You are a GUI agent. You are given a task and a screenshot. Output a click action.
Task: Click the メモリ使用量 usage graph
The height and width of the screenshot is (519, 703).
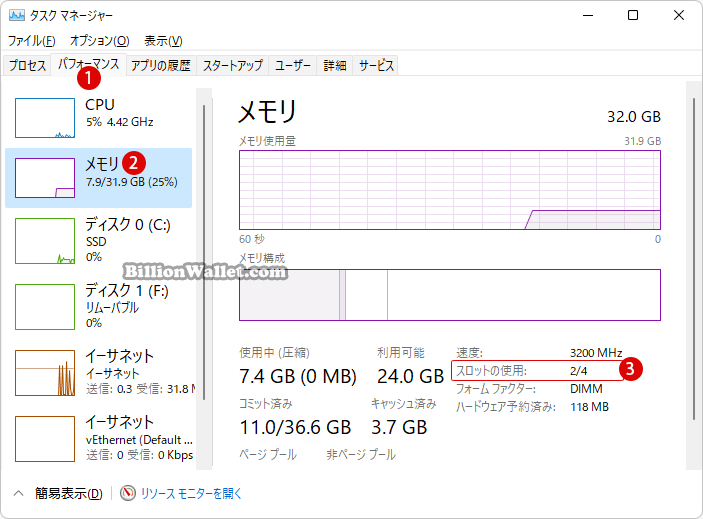coord(450,190)
